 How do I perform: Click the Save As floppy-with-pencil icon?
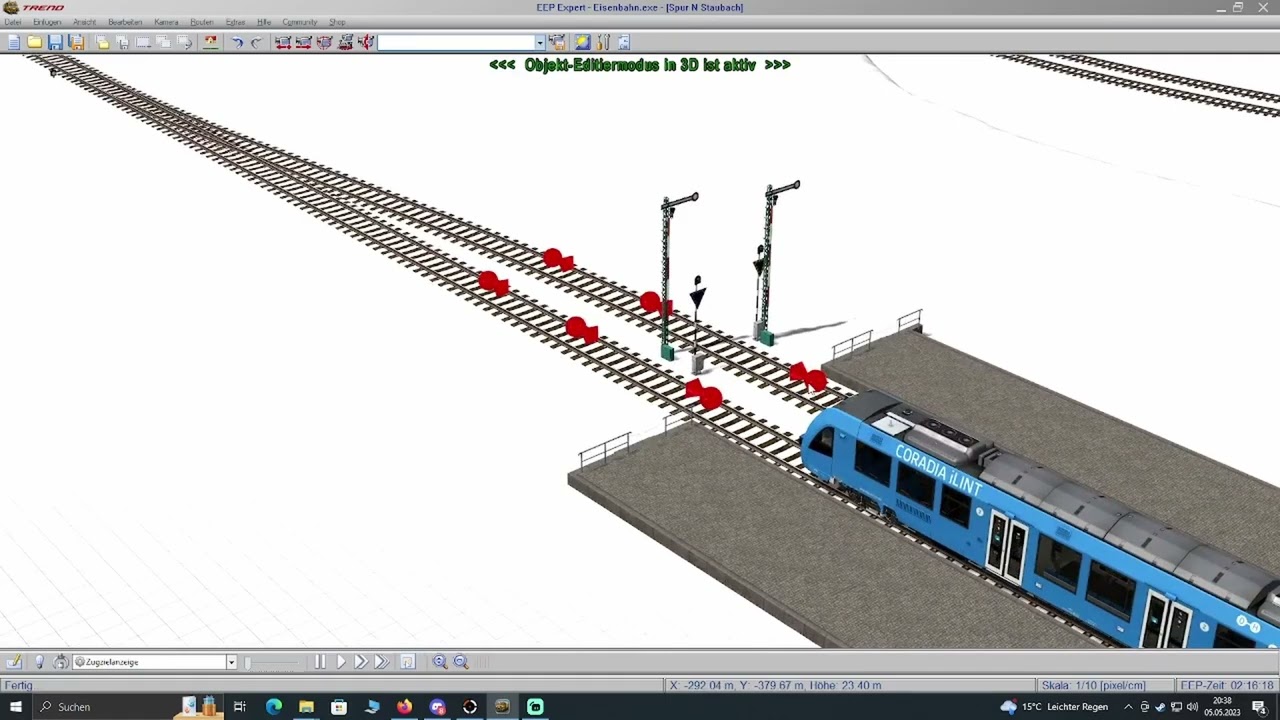click(x=76, y=42)
